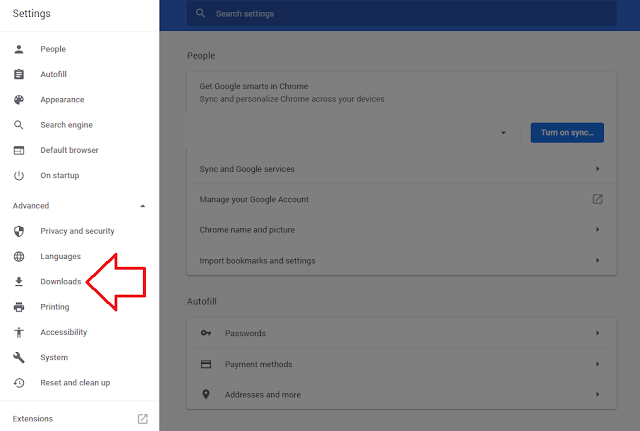The image size is (640, 431).
Task: Click the Search engine magnifier icon
Action: point(18,125)
